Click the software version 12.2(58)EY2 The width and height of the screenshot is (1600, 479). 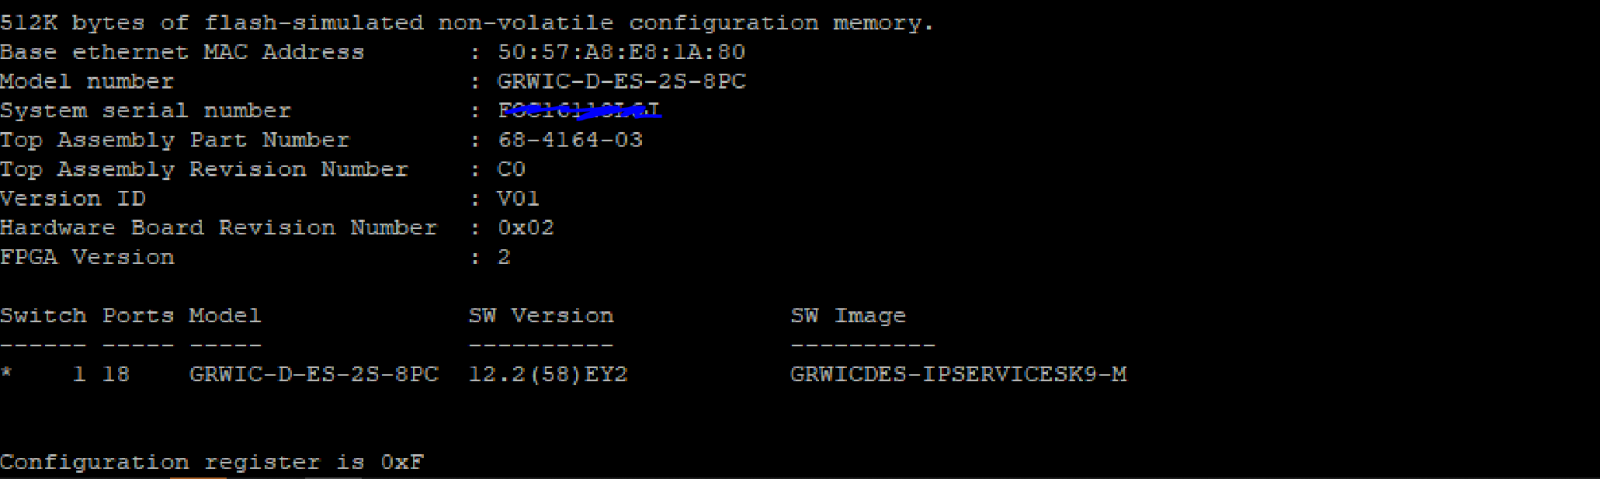pyautogui.click(x=548, y=374)
